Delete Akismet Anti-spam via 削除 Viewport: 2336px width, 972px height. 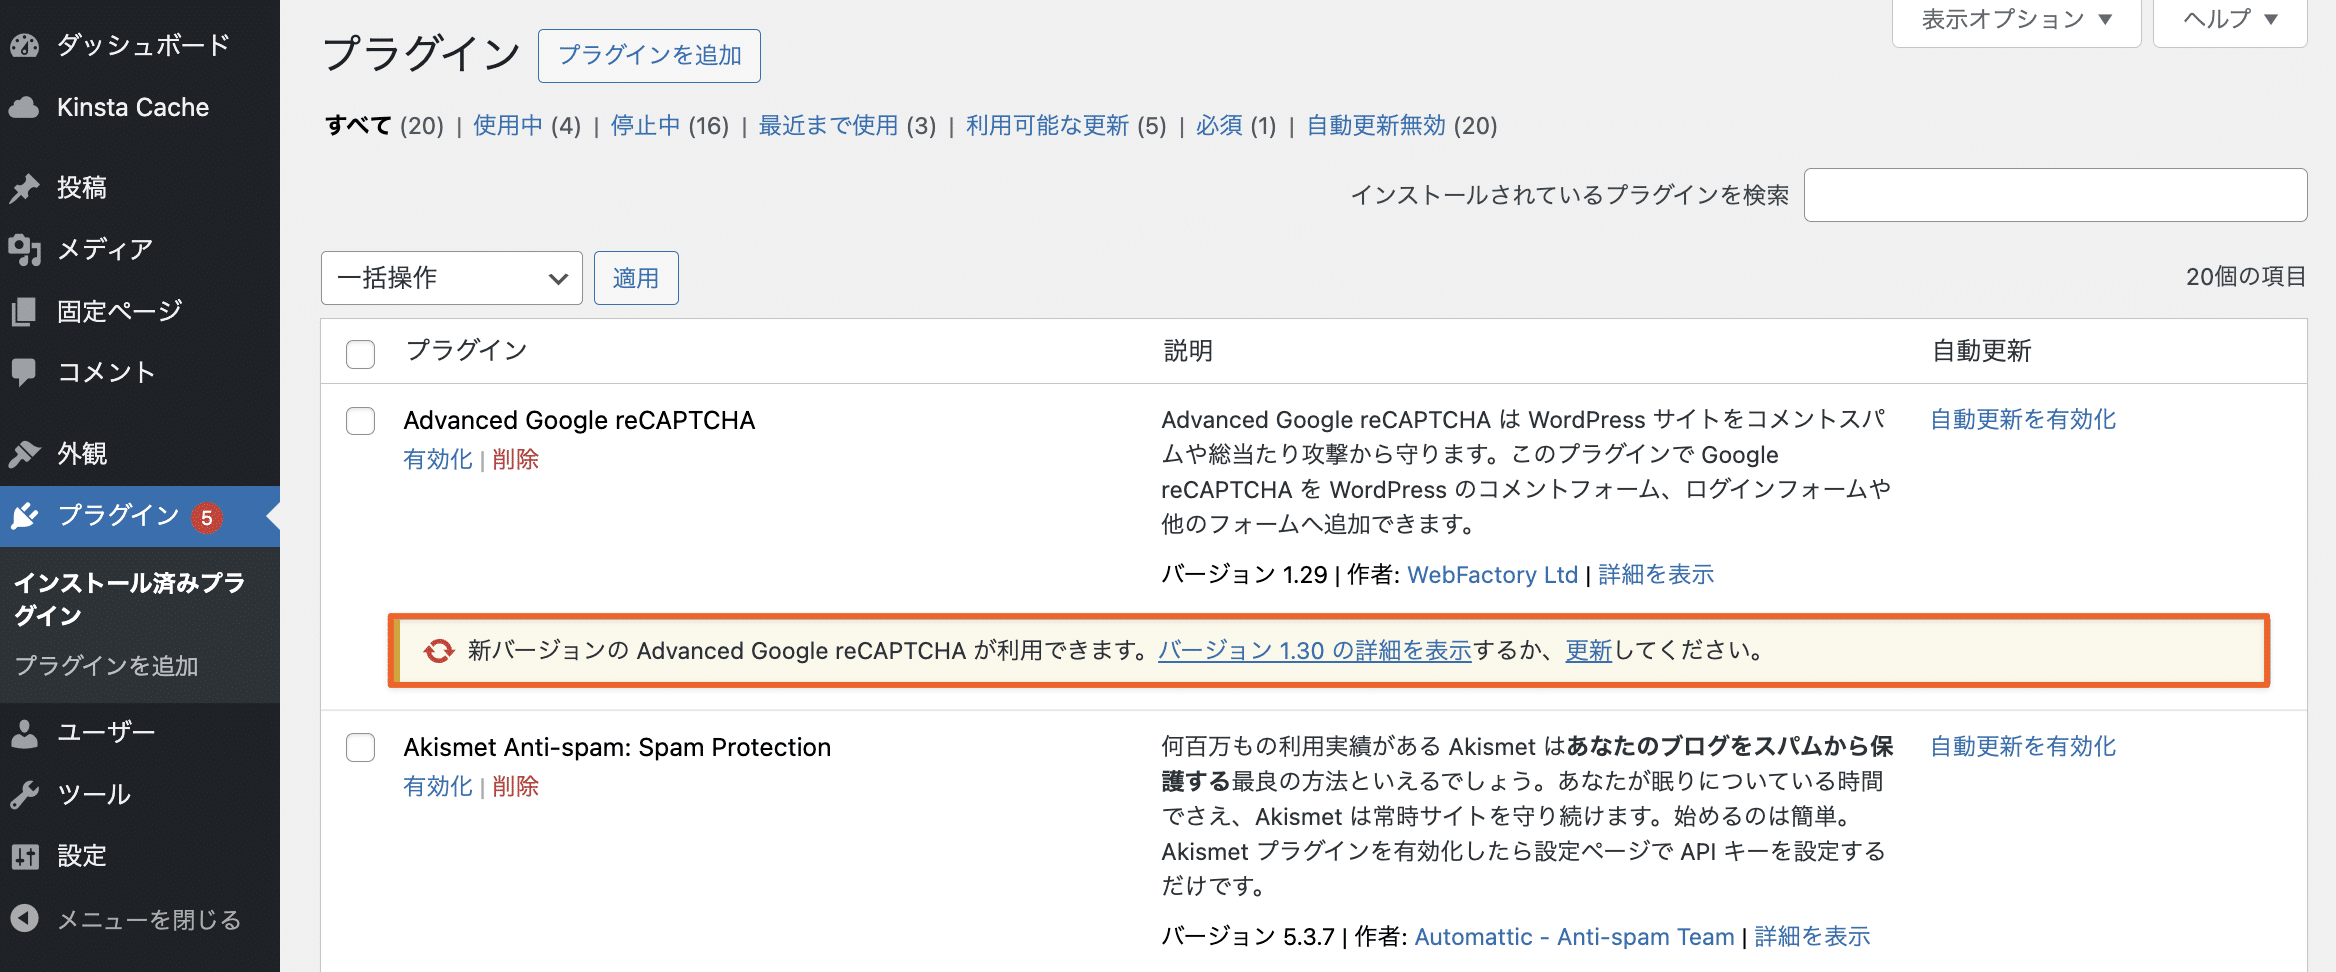(516, 787)
